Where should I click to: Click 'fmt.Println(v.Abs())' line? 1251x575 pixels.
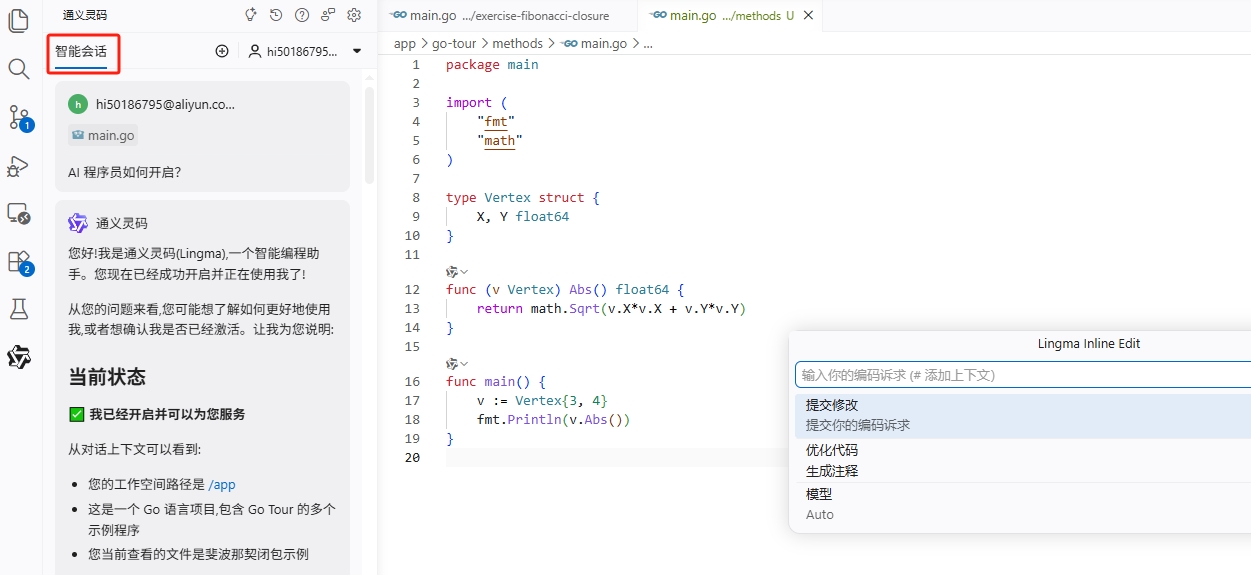pos(554,419)
